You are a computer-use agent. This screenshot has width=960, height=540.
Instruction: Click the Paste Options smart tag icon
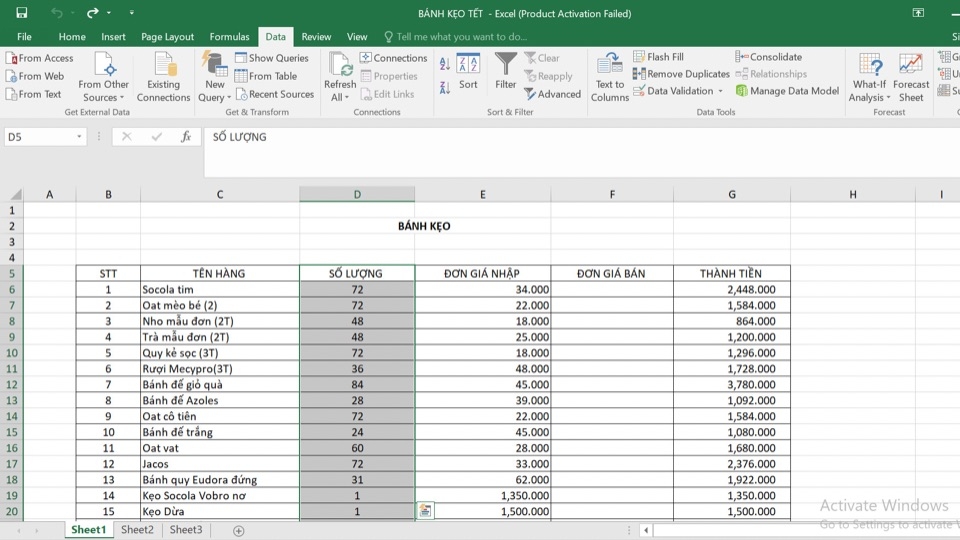click(x=425, y=510)
